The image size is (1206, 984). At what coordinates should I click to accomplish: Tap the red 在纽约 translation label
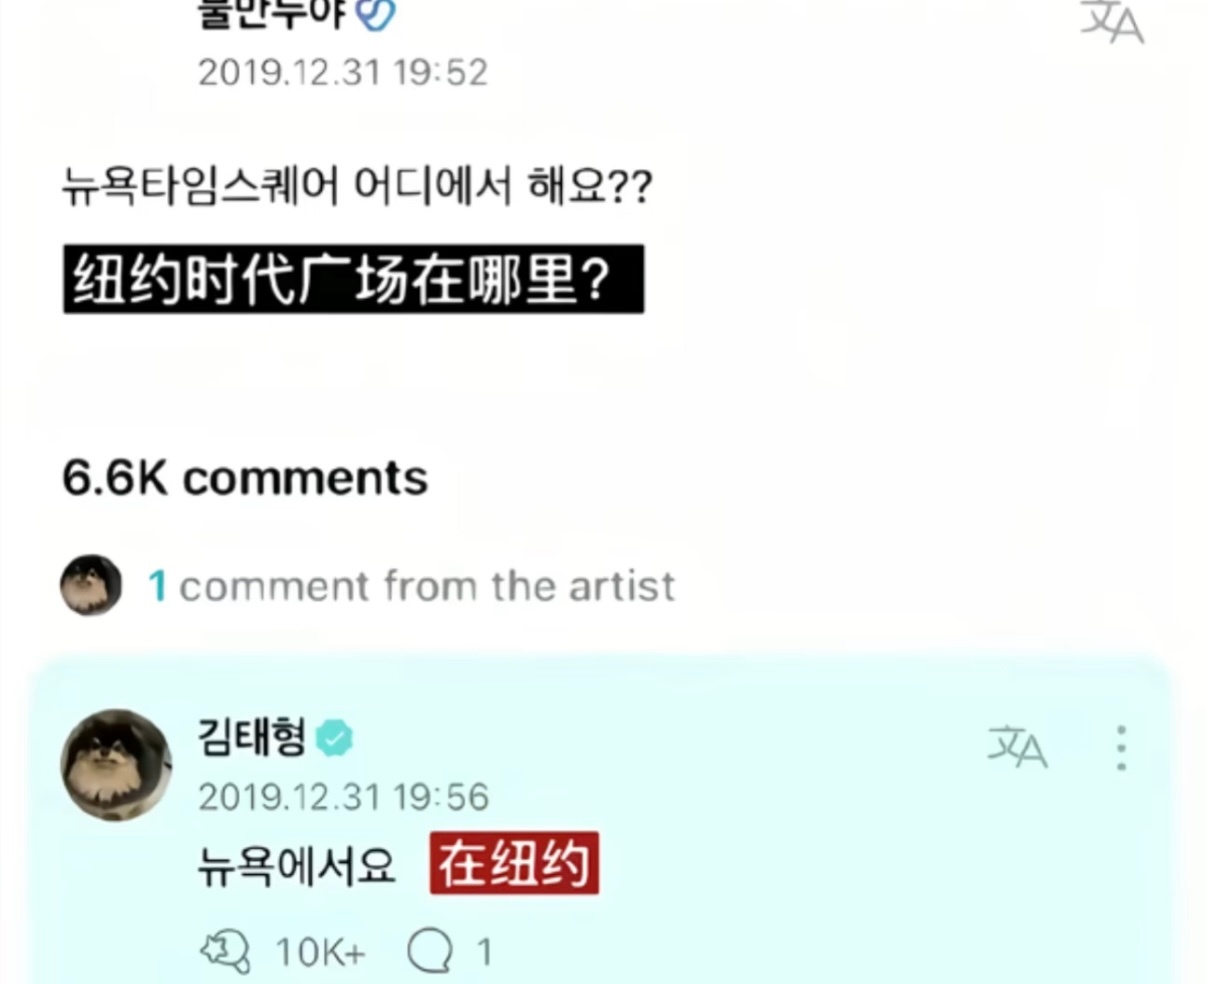[x=515, y=863]
